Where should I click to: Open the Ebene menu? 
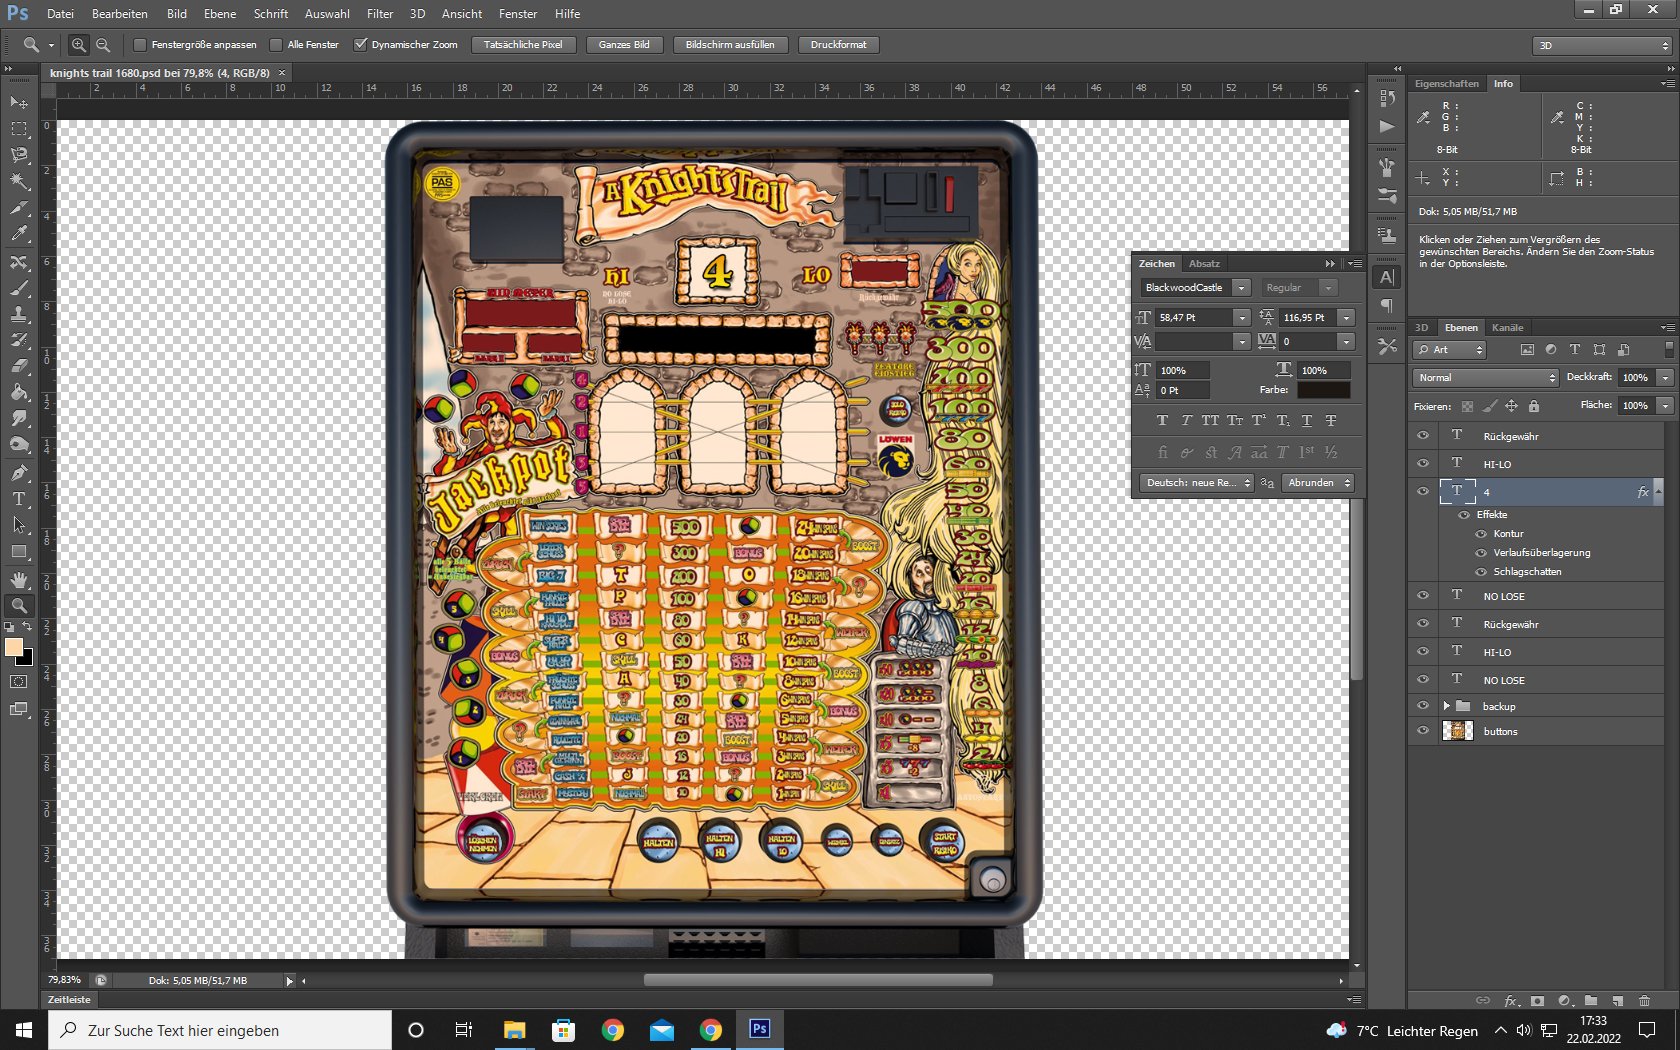point(220,14)
